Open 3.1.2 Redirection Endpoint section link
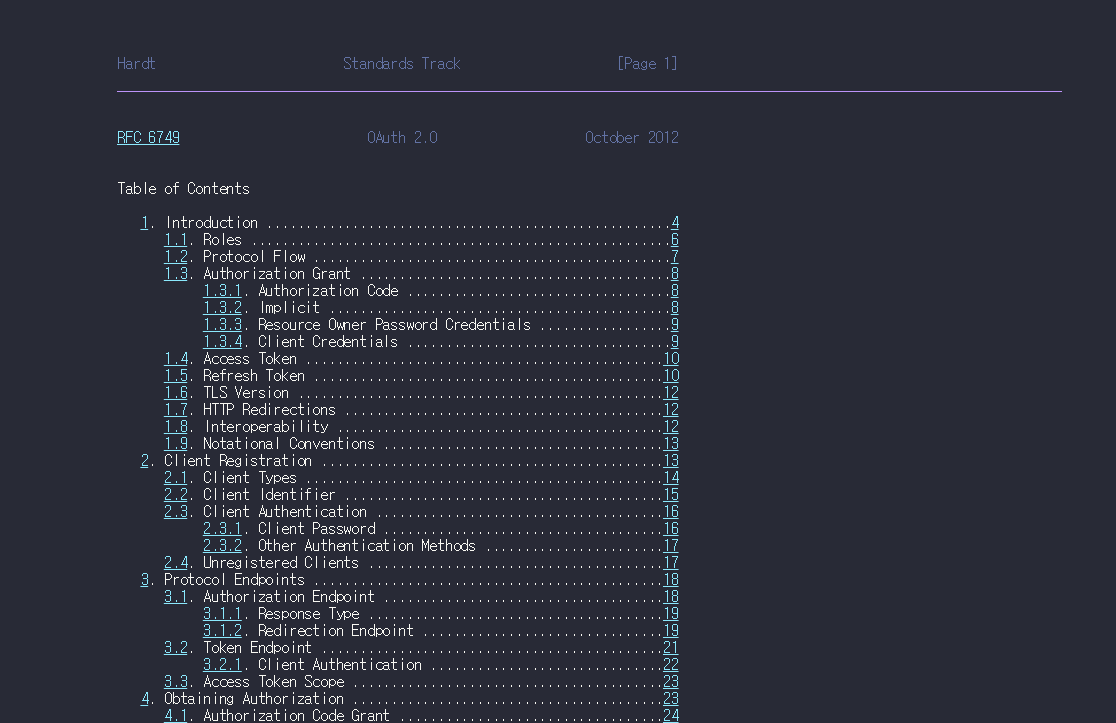 click(x=223, y=631)
